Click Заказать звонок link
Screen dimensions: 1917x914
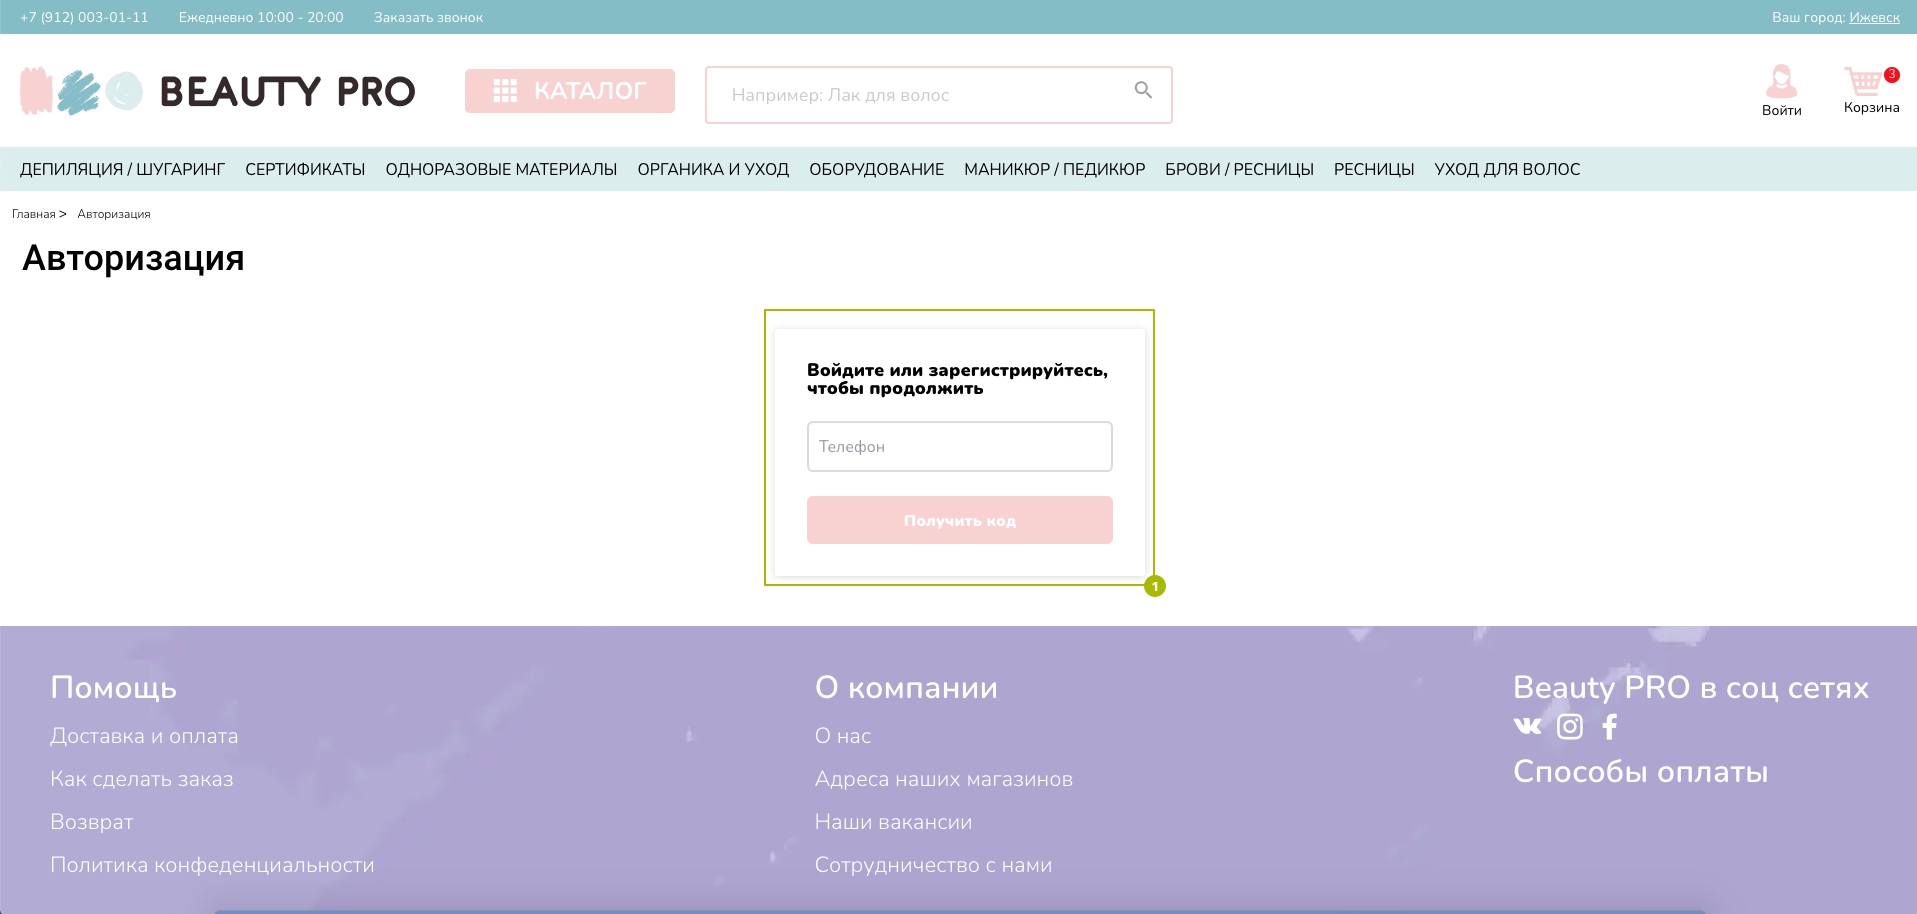click(428, 17)
